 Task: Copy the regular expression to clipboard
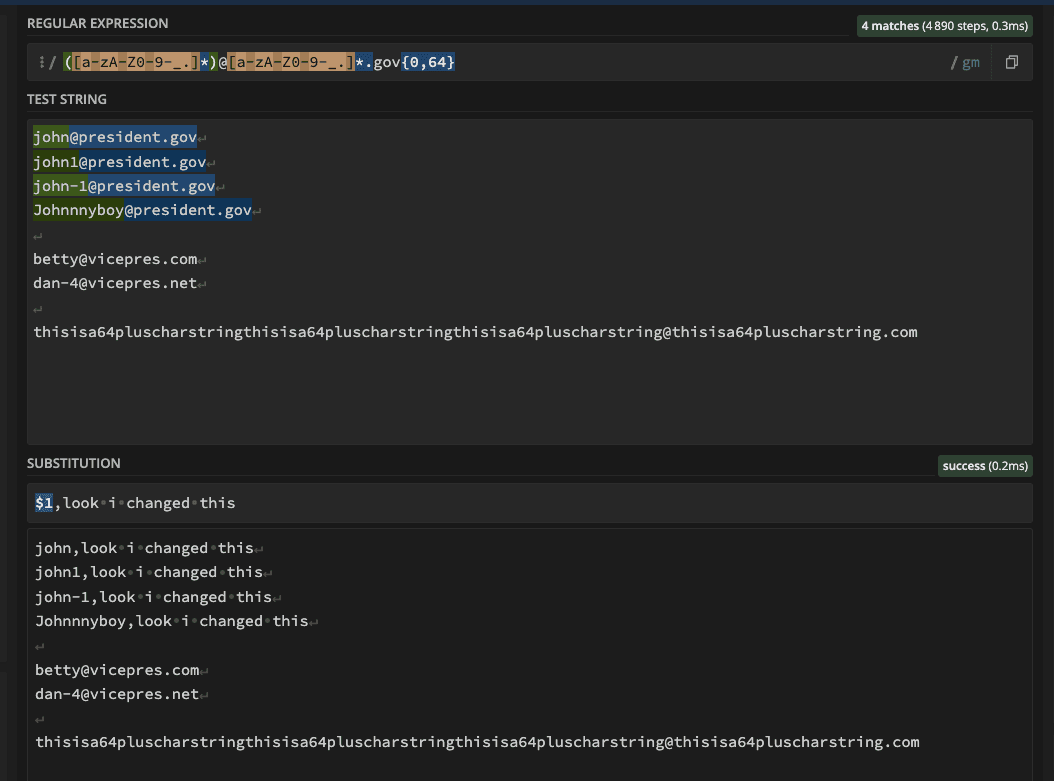[x=1011, y=61]
